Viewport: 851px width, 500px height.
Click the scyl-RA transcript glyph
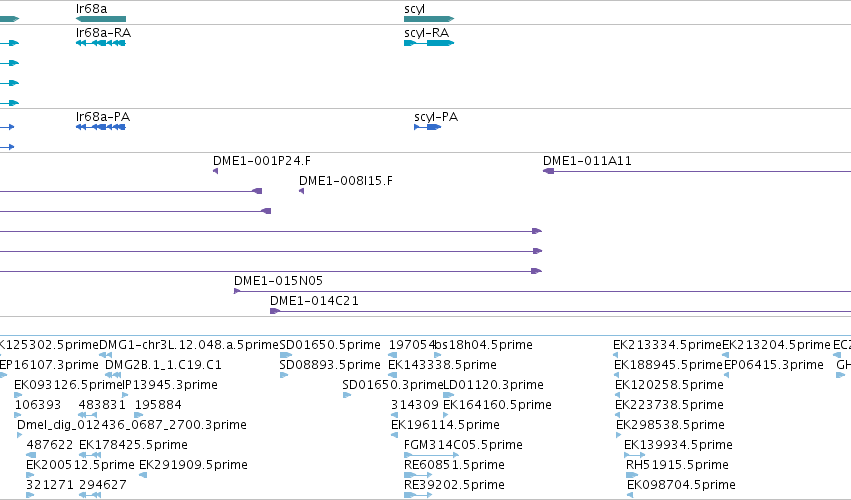[x=429, y=43]
